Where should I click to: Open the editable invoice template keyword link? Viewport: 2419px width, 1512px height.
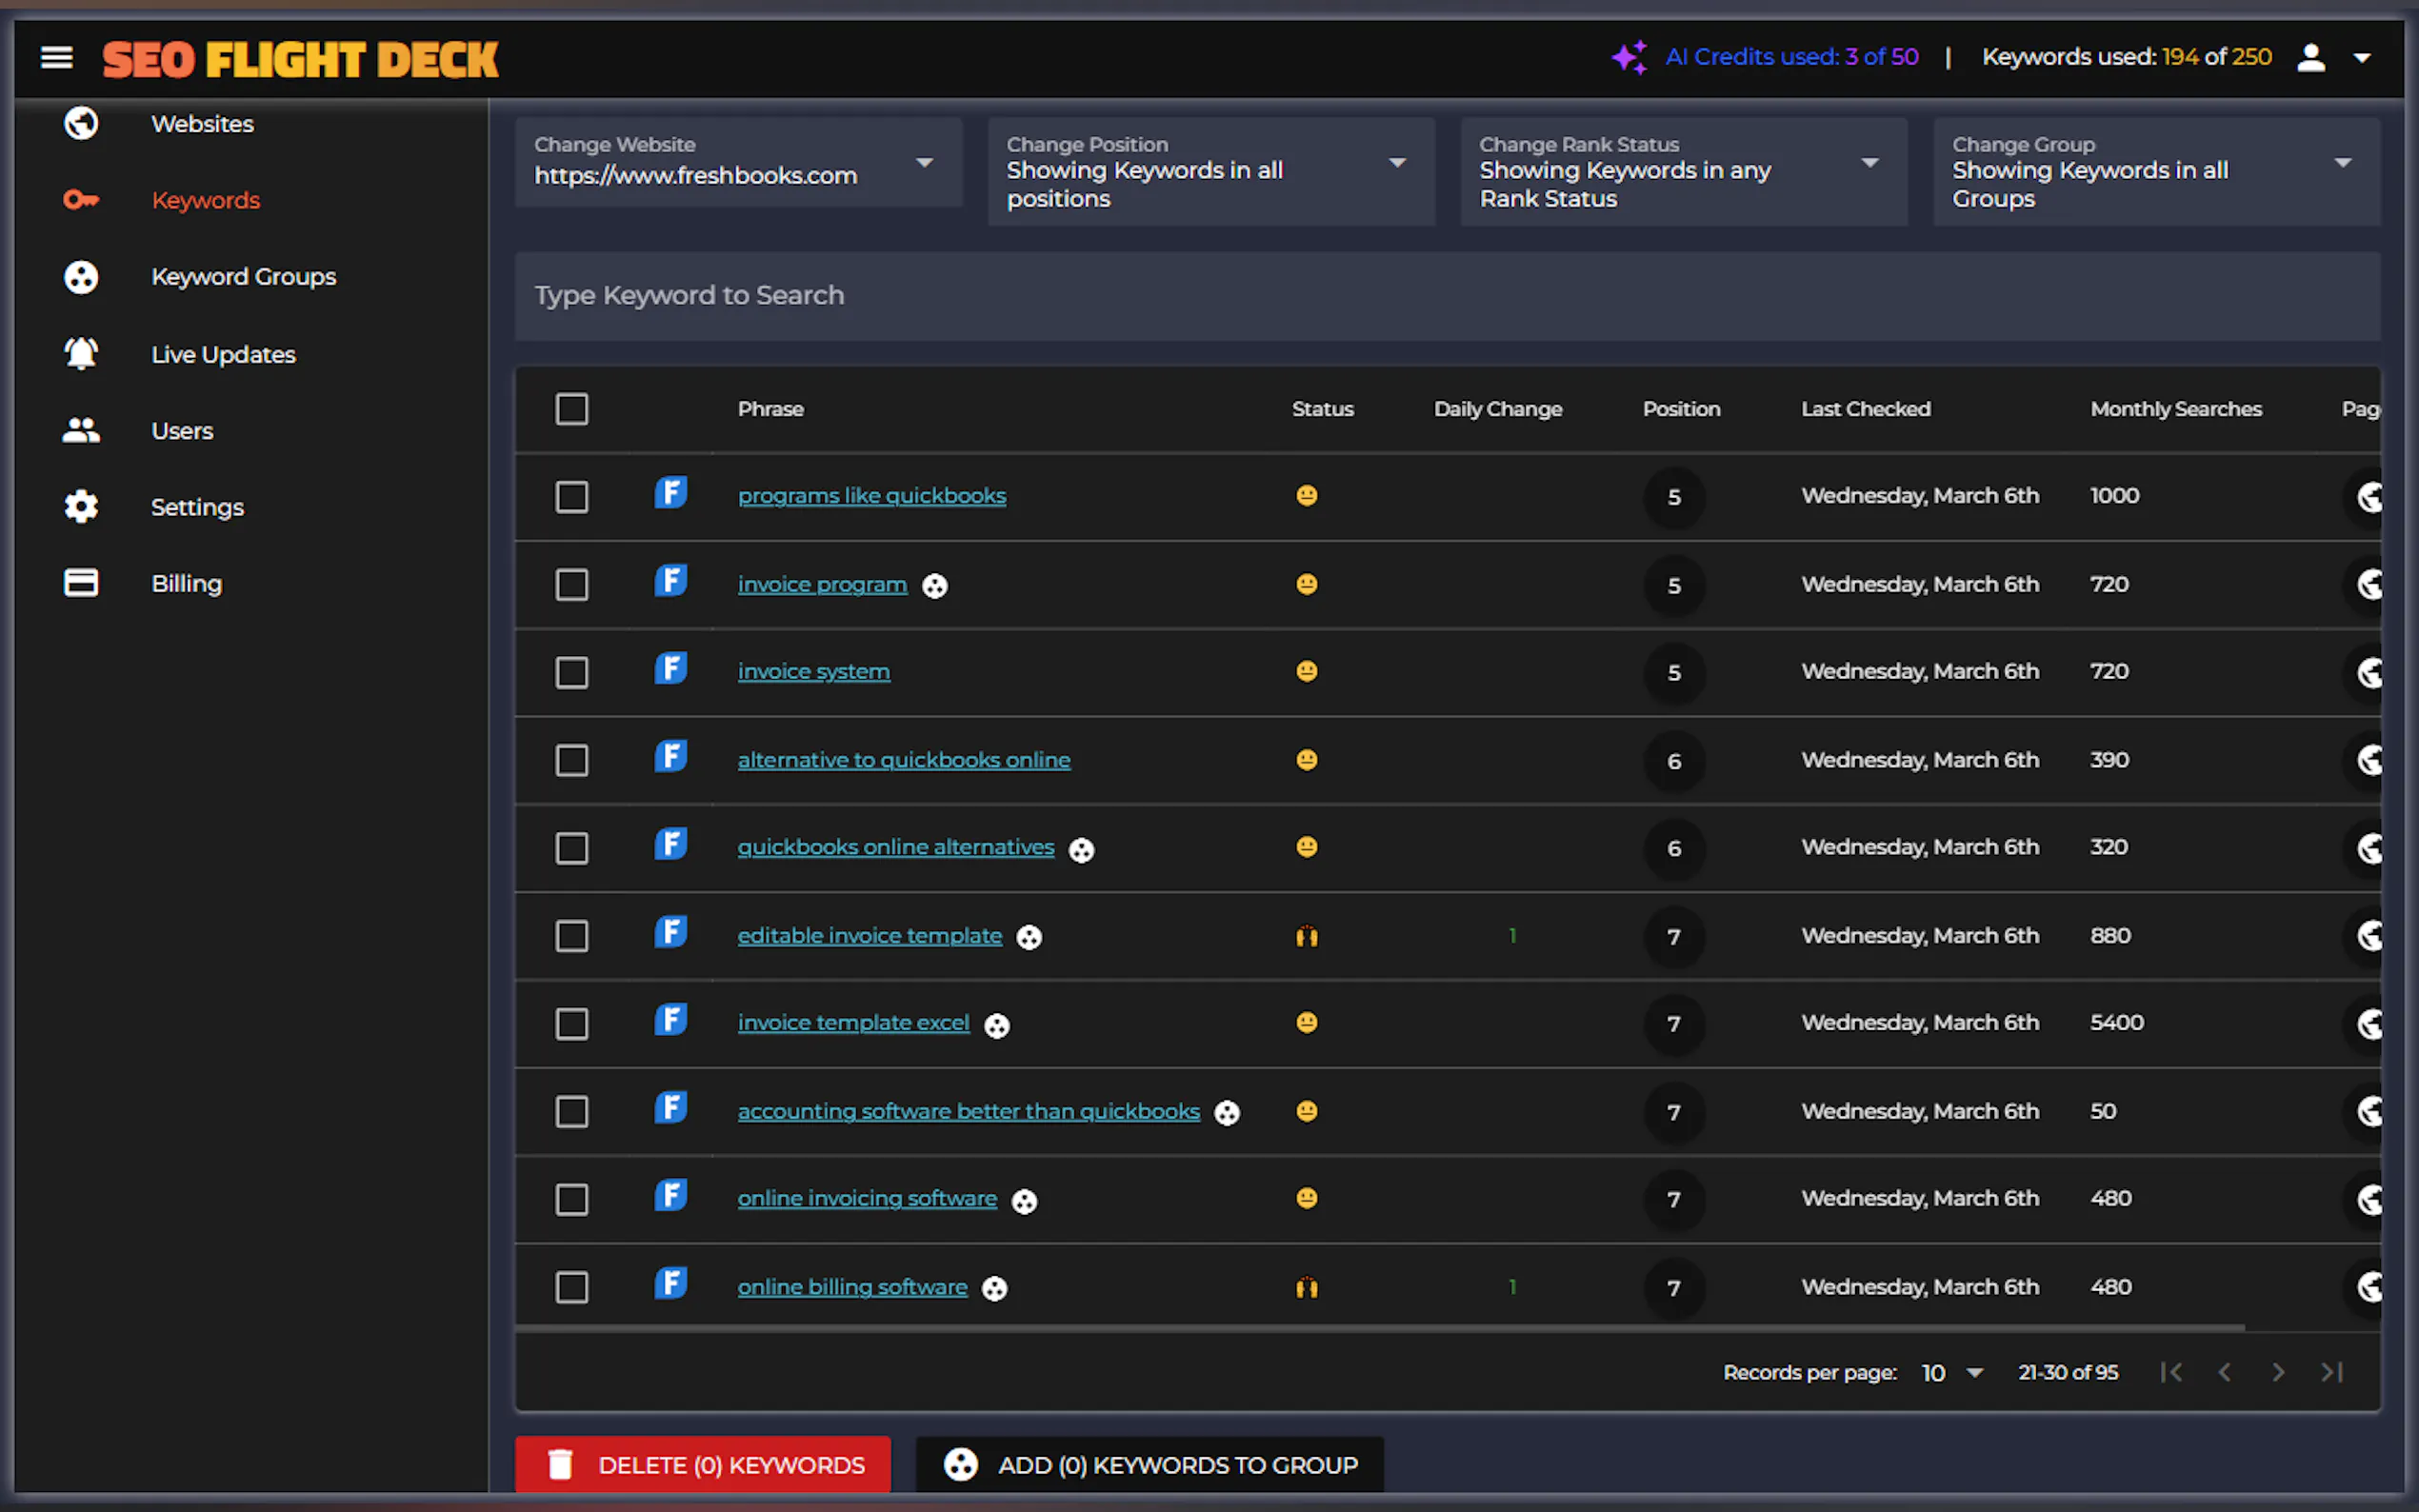click(869, 936)
